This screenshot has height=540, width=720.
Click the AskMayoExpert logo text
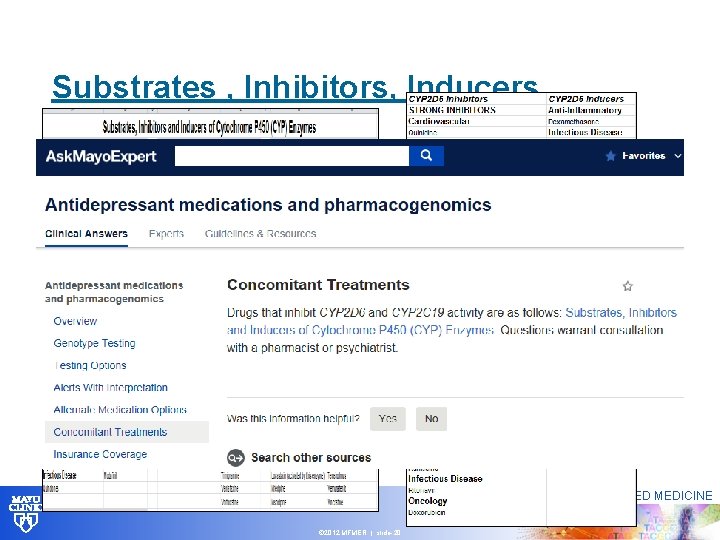click(101, 156)
